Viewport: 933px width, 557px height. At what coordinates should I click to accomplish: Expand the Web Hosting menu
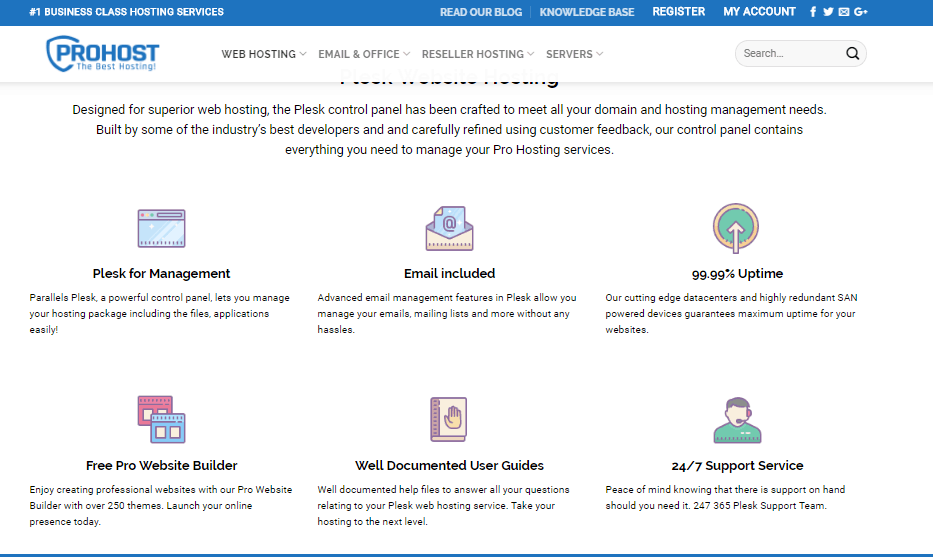pos(264,54)
